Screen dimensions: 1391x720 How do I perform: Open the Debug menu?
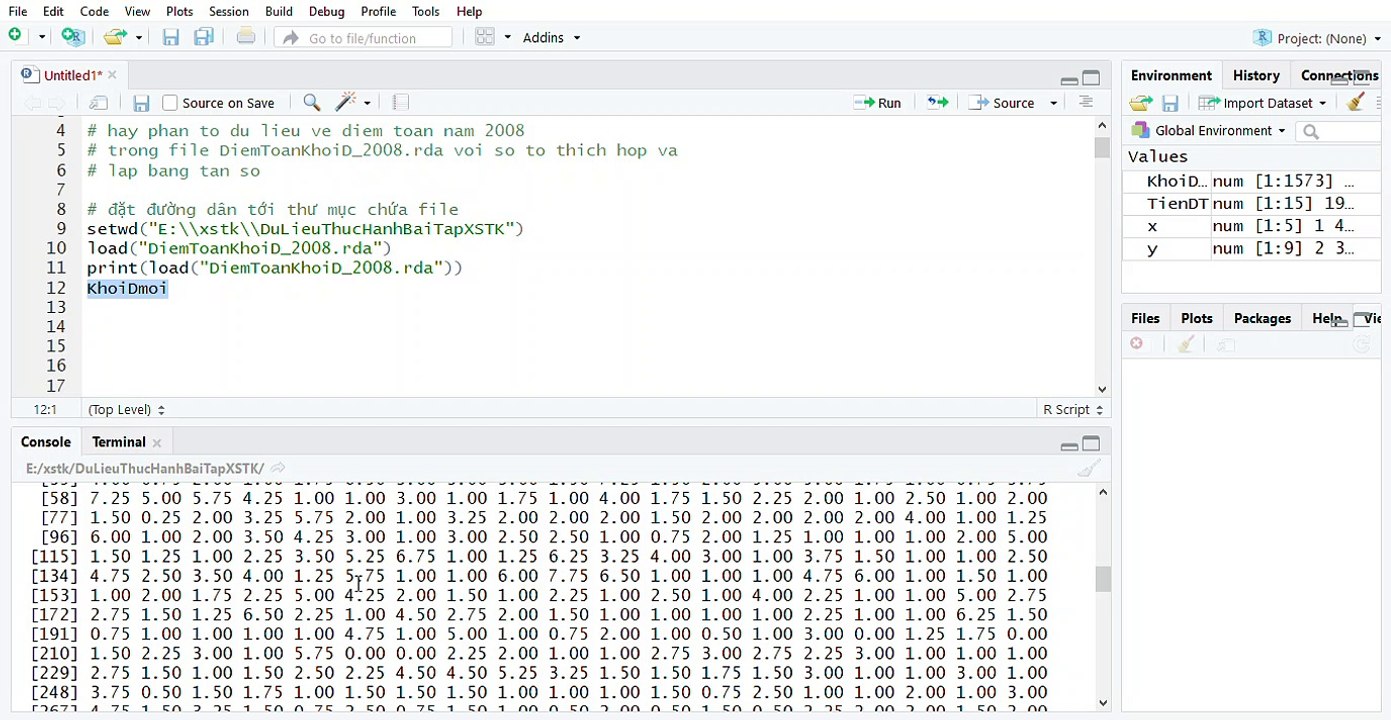click(327, 12)
